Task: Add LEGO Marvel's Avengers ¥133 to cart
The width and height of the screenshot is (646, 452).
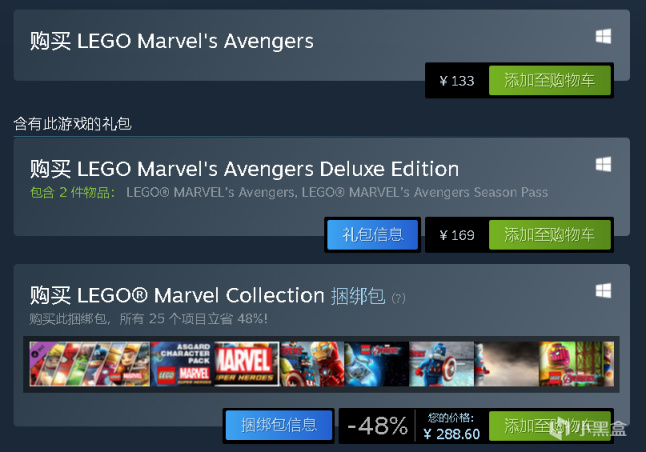Action: [549, 80]
